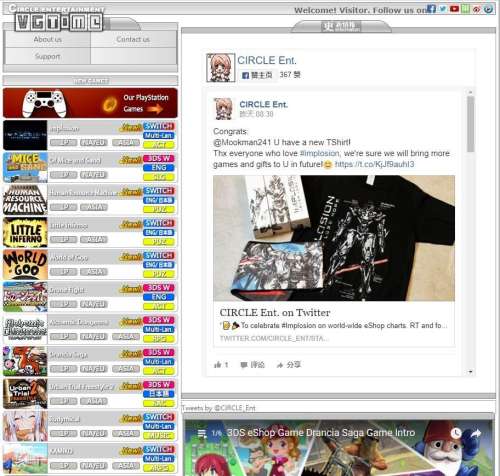Open the Twitter bird icon in header
Screen dimensions: 500x476
click(x=443, y=9)
